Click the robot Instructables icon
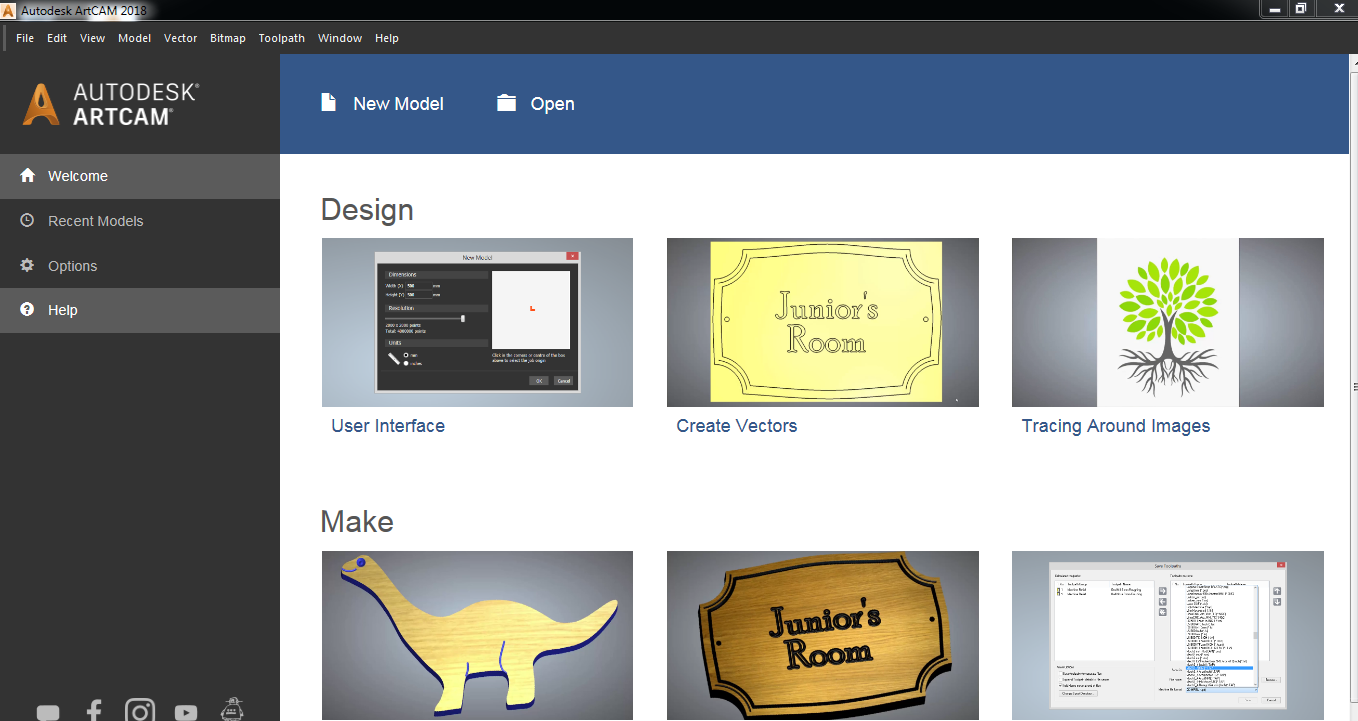This screenshot has width=1358, height=721. coord(232,709)
